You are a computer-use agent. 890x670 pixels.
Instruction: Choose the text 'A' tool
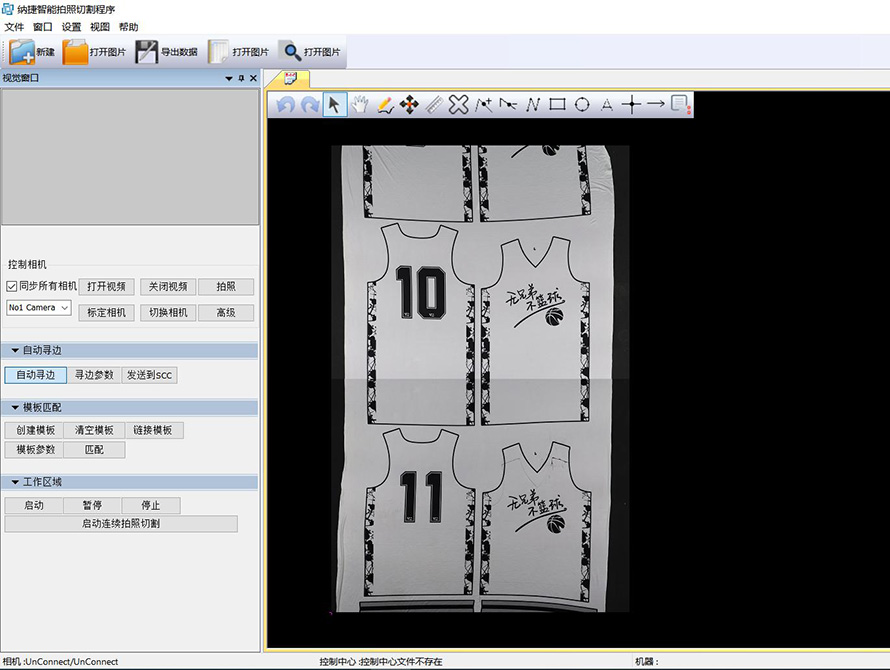coord(606,104)
